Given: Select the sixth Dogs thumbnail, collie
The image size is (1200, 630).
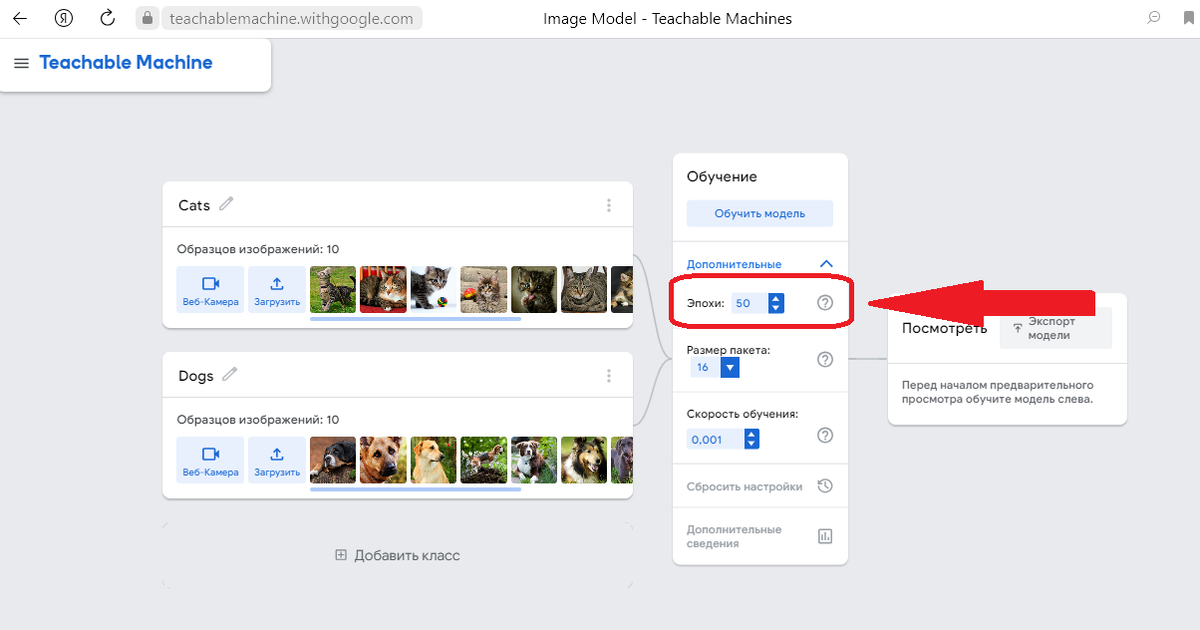Looking at the screenshot, I should tap(584, 461).
